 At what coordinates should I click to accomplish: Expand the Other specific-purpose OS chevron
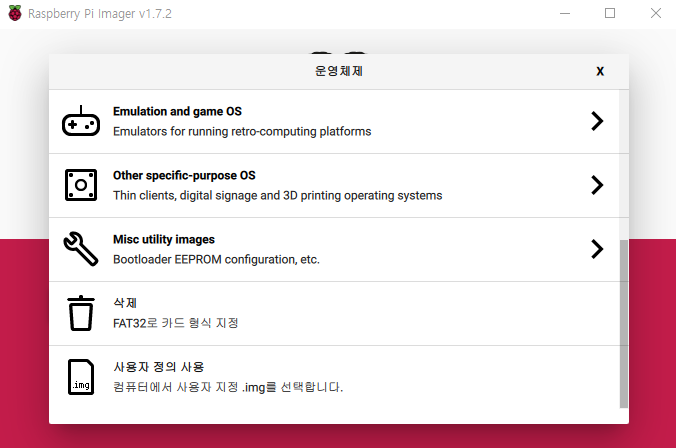[597, 185]
